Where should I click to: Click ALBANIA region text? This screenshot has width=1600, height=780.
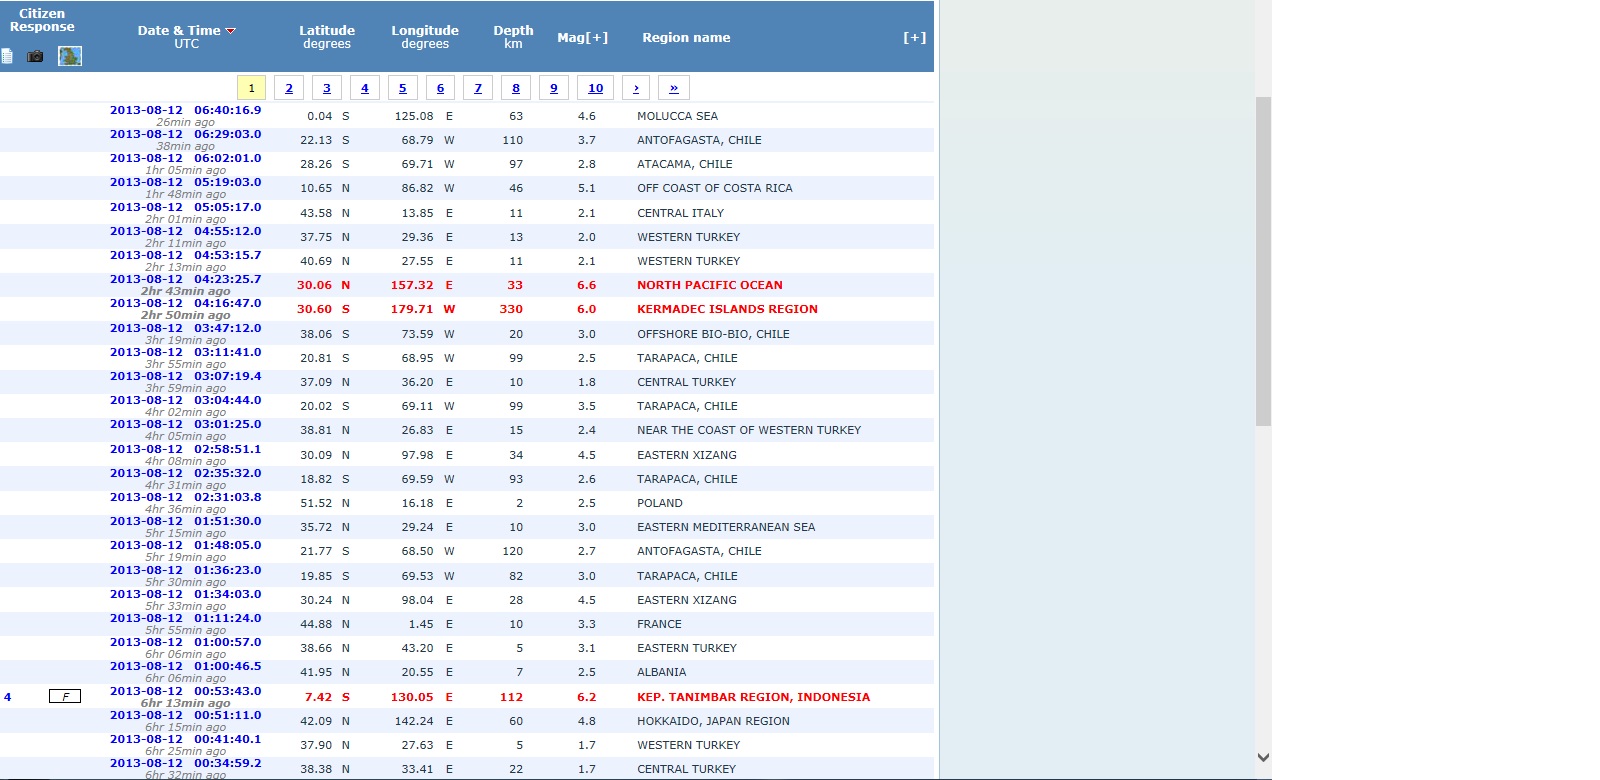pyautogui.click(x=662, y=672)
